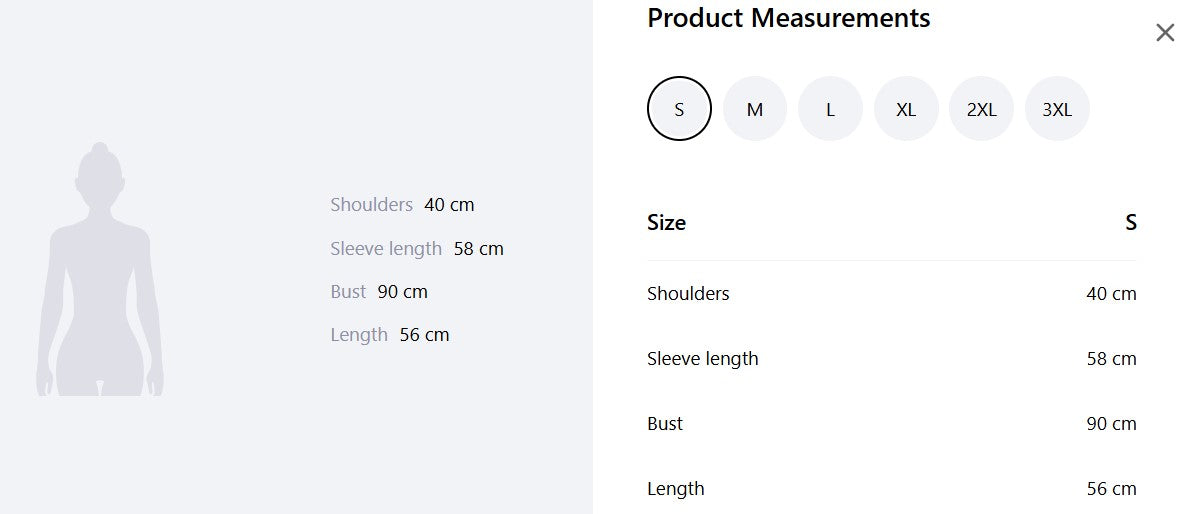Click the 40 cm value in table

pos(1111,293)
